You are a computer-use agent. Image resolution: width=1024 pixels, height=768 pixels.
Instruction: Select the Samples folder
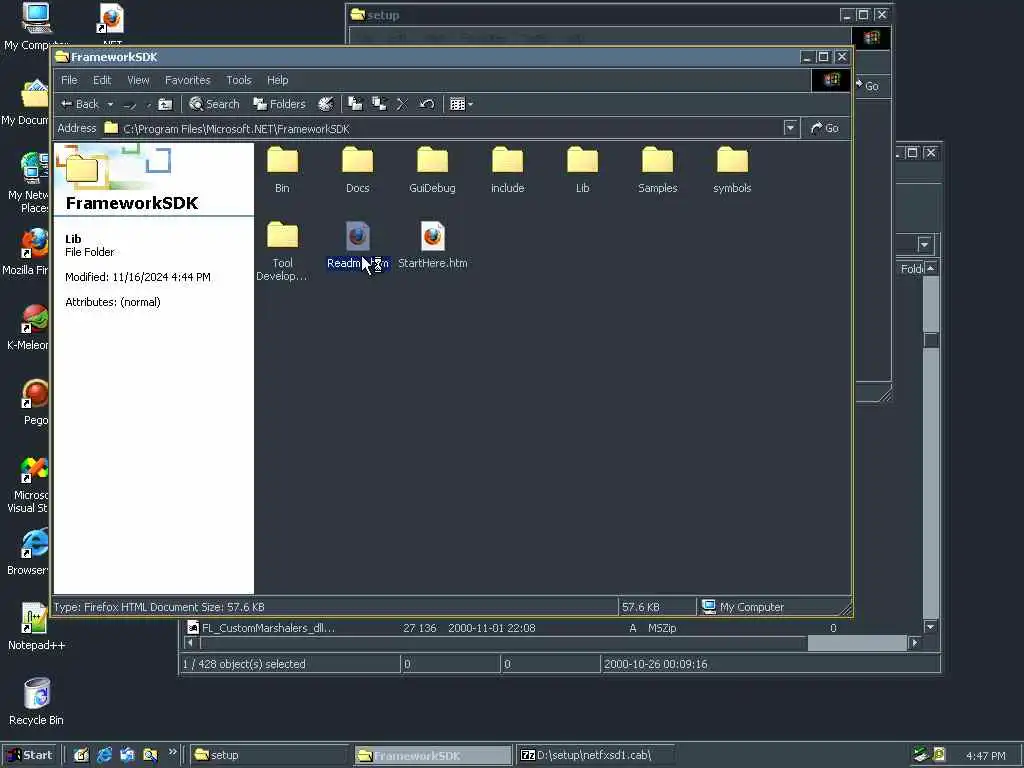pos(658,170)
